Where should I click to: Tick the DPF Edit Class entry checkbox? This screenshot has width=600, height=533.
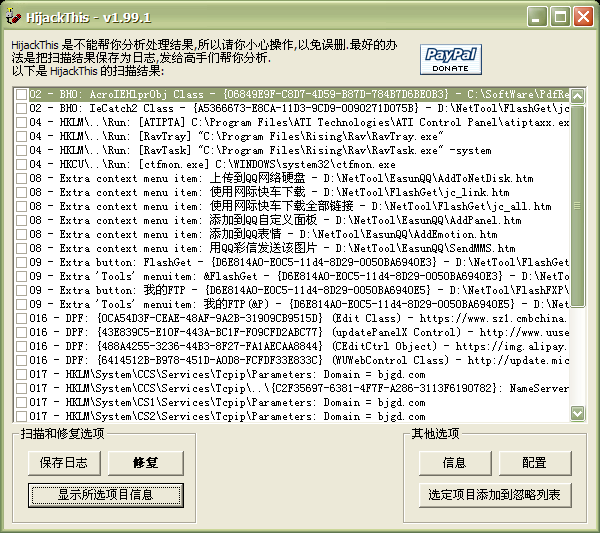pos(21,318)
